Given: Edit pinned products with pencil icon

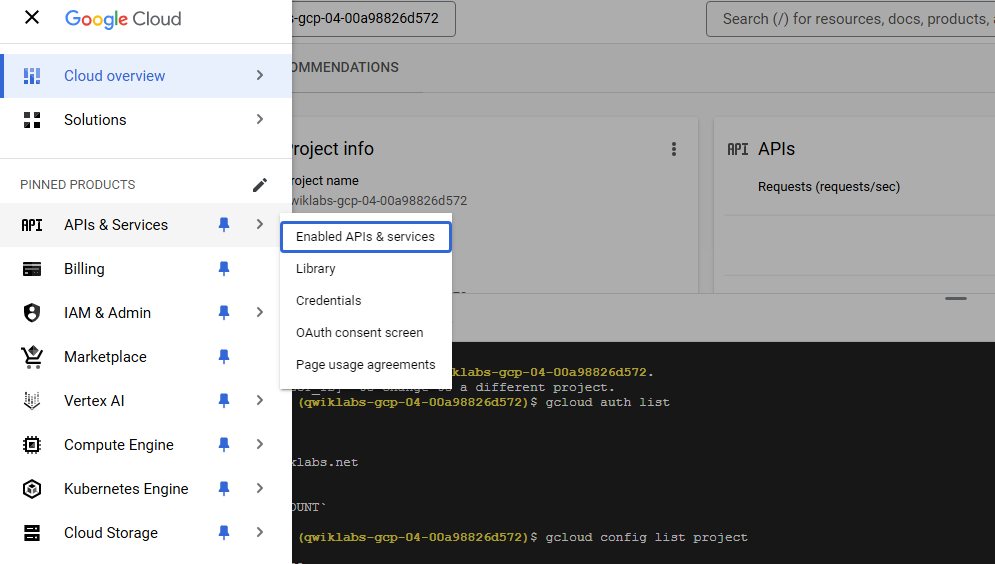Looking at the screenshot, I should (260, 185).
